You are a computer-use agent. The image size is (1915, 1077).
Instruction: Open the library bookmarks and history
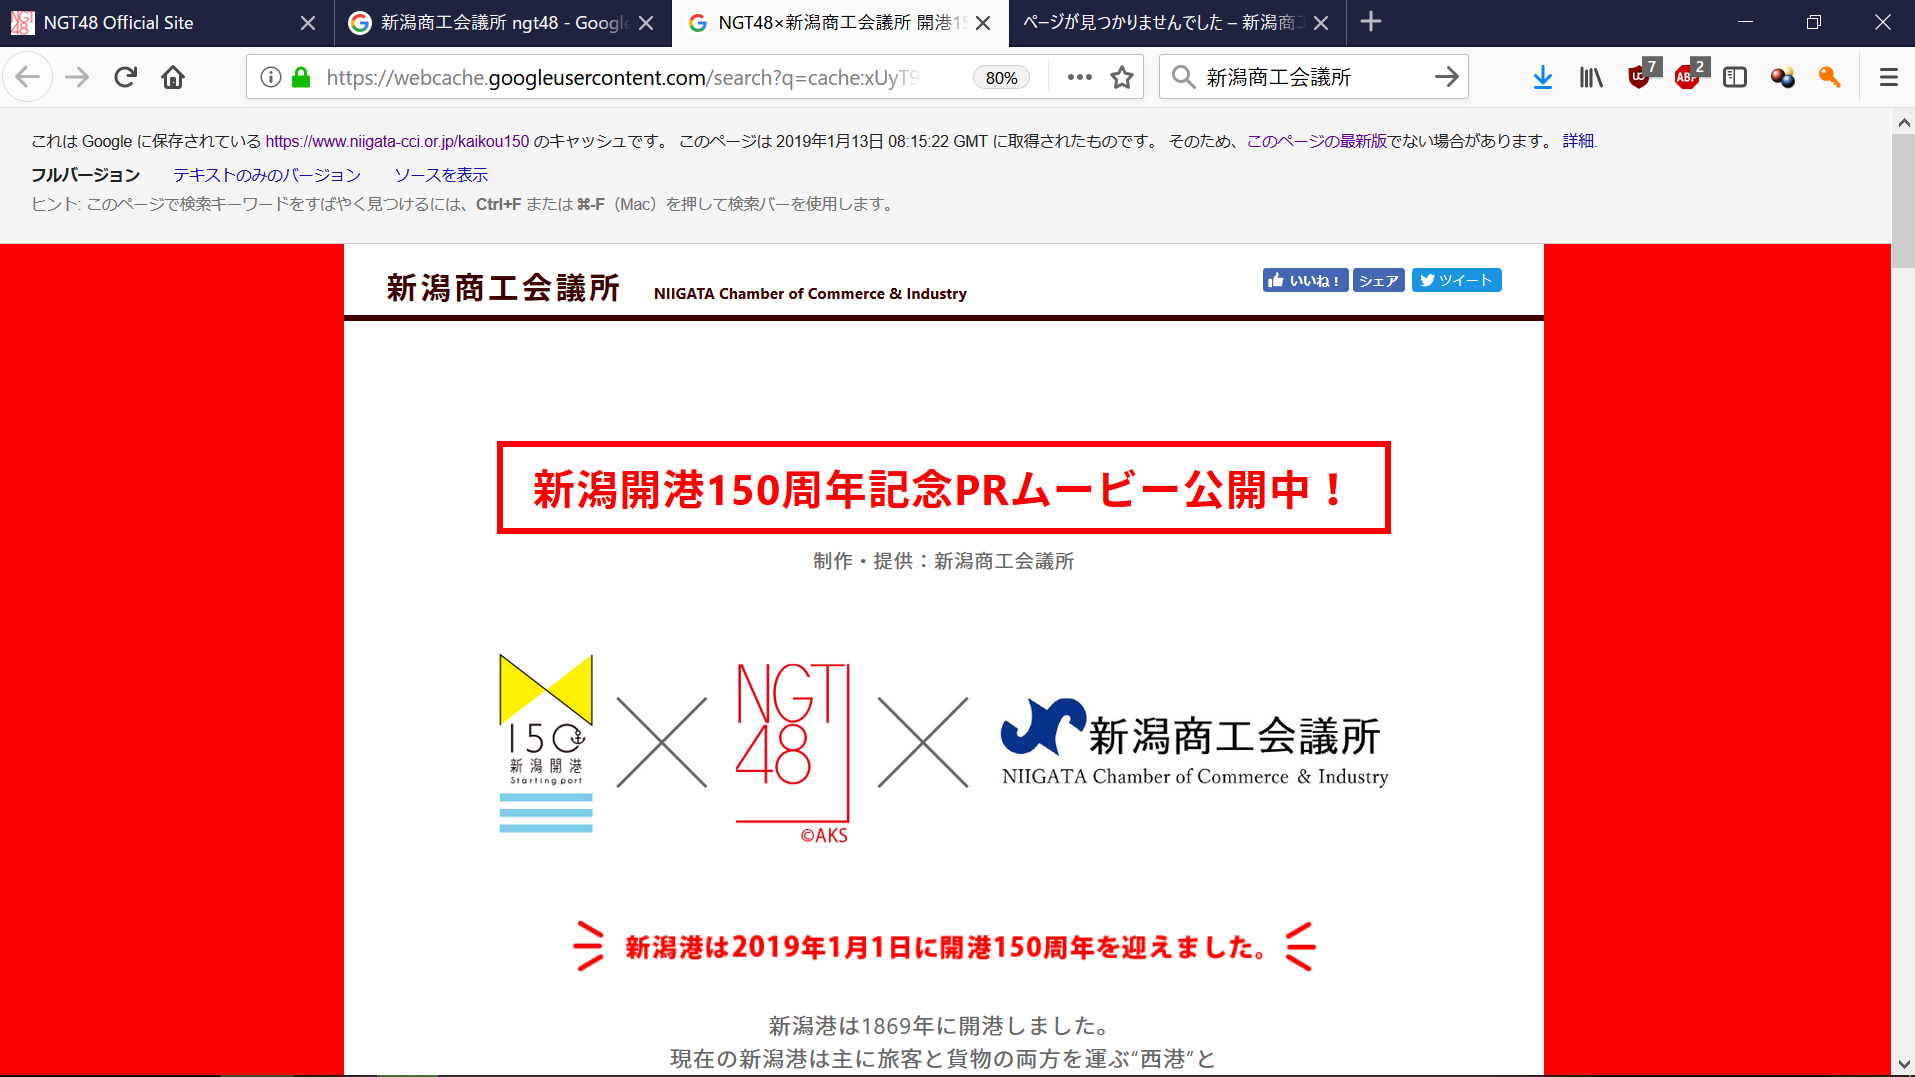click(1591, 77)
